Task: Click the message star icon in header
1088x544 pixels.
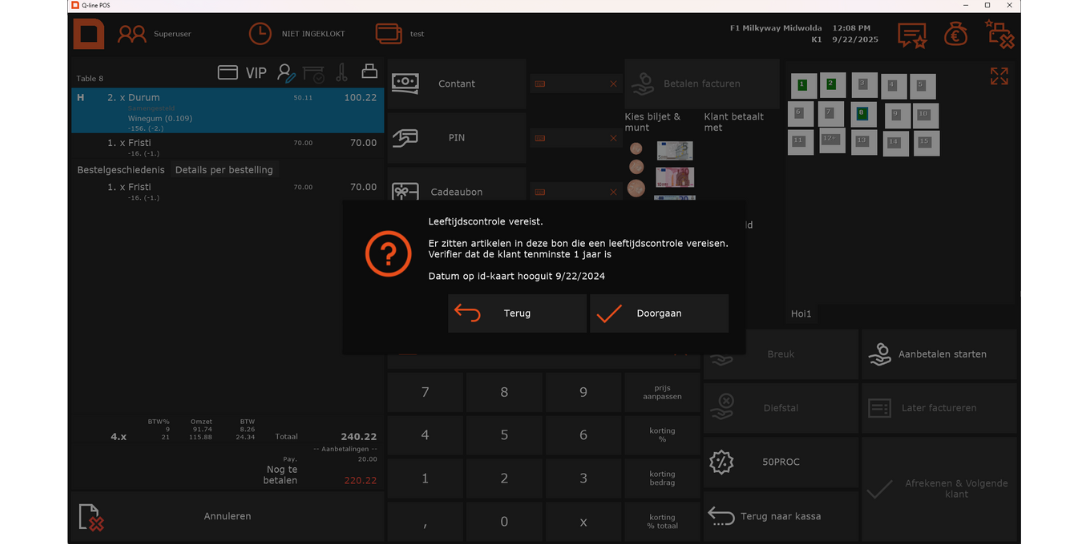Action: (911, 35)
